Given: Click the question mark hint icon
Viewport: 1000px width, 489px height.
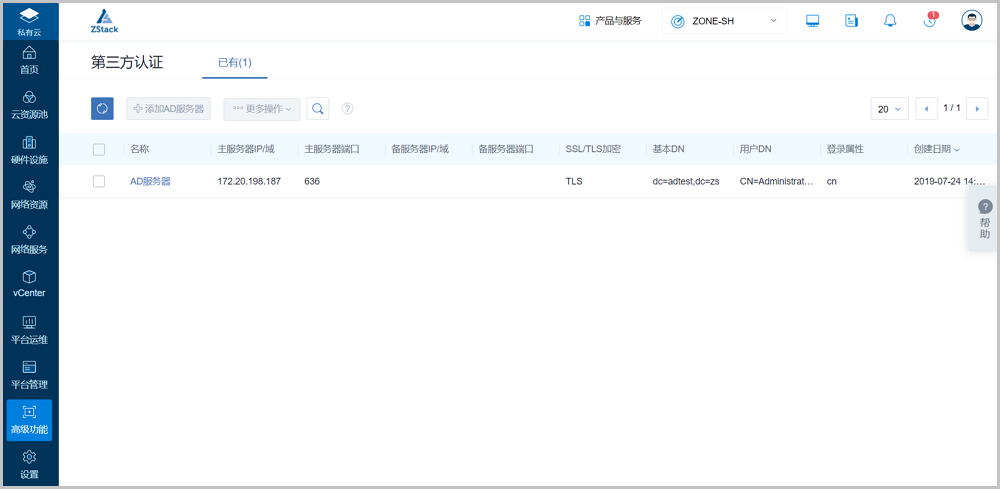Looking at the screenshot, I should tap(348, 109).
